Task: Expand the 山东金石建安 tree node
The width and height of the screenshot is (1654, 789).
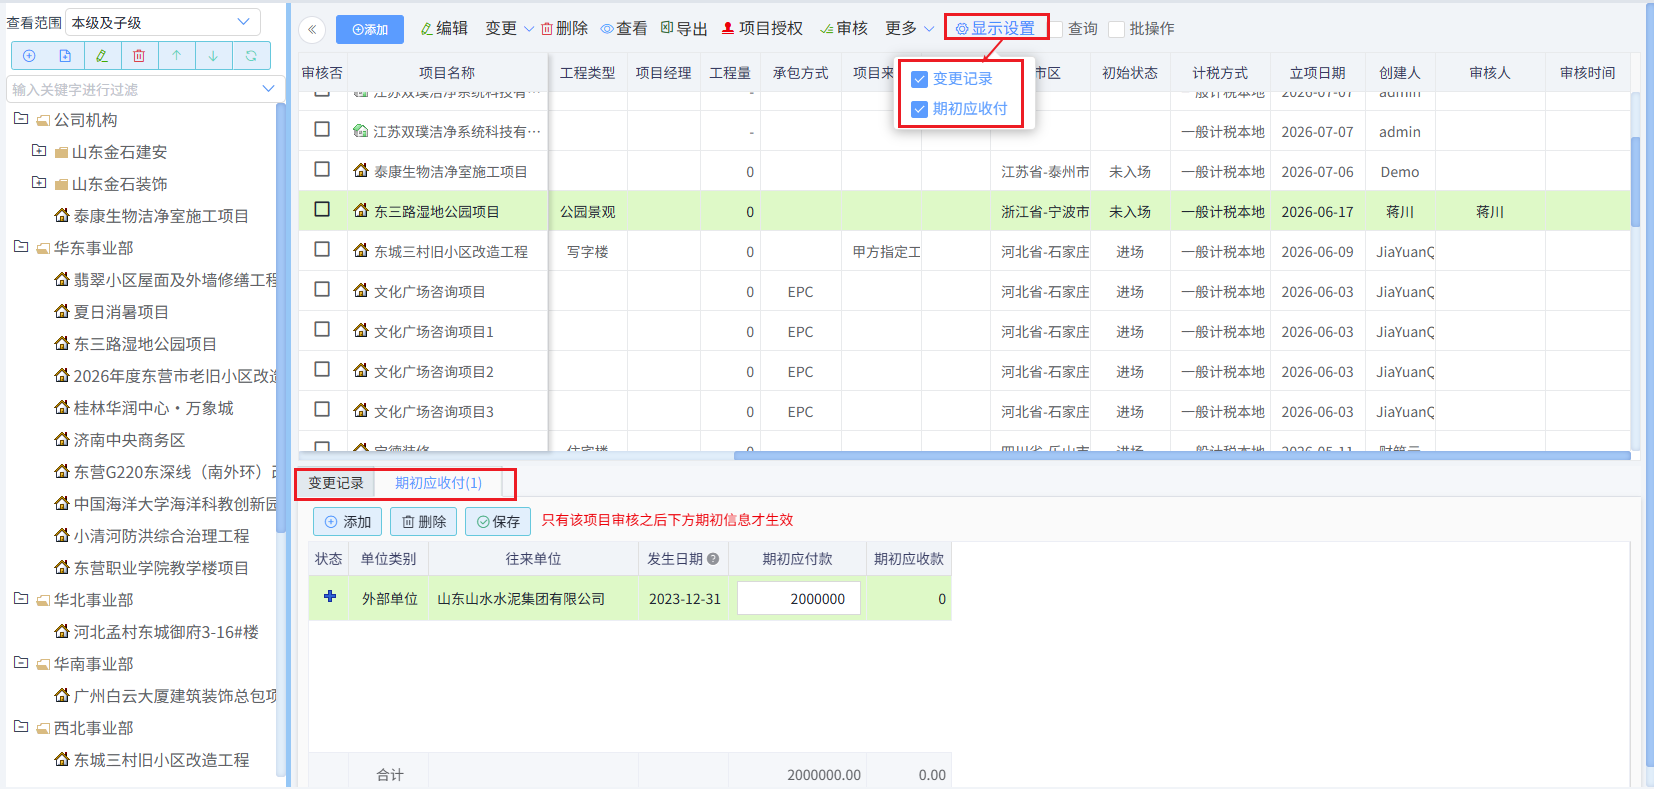Action: pyautogui.click(x=39, y=151)
